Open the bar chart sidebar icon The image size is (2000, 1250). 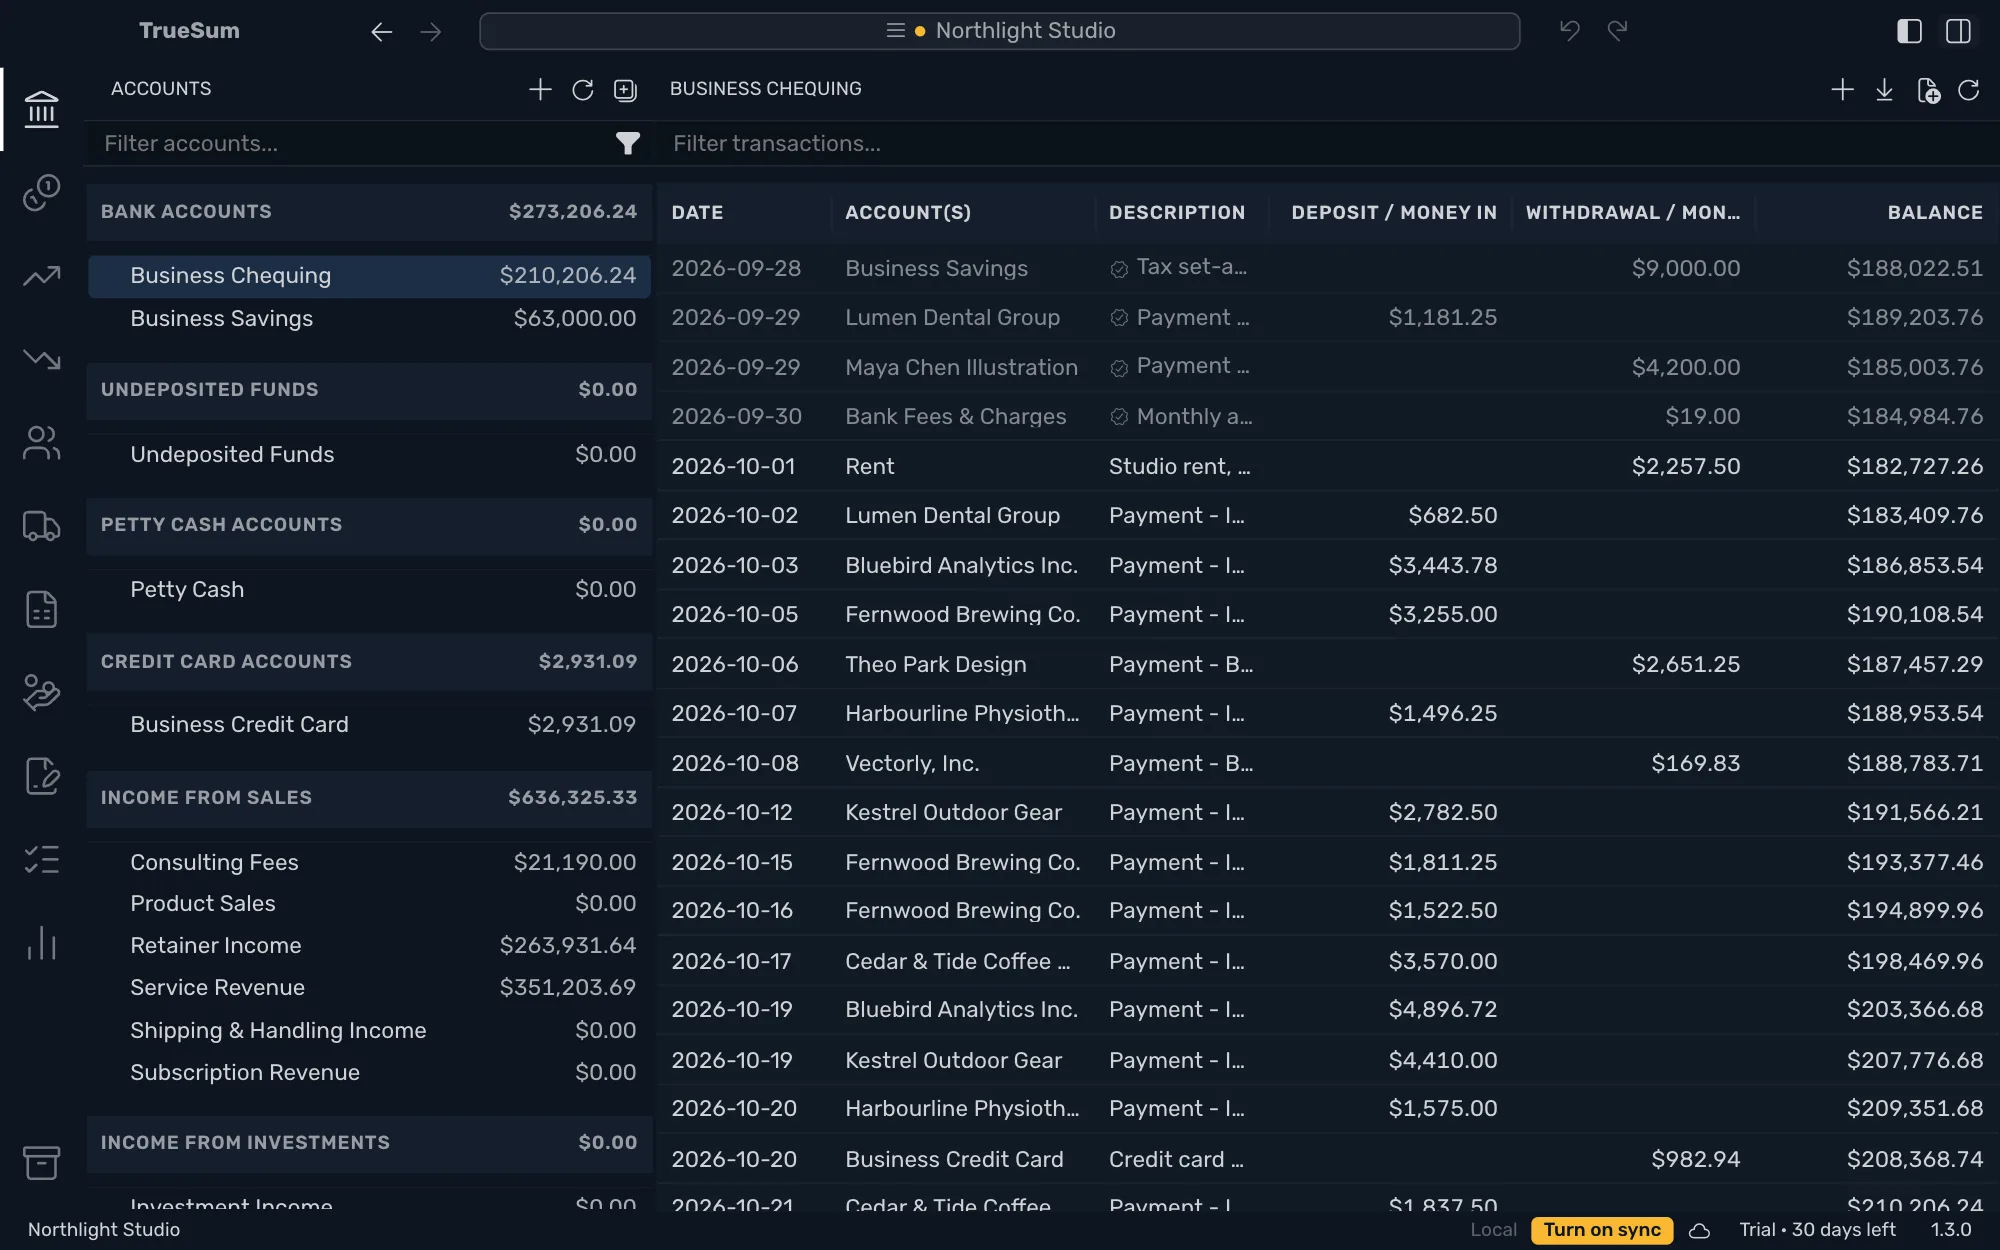(x=41, y=943)
